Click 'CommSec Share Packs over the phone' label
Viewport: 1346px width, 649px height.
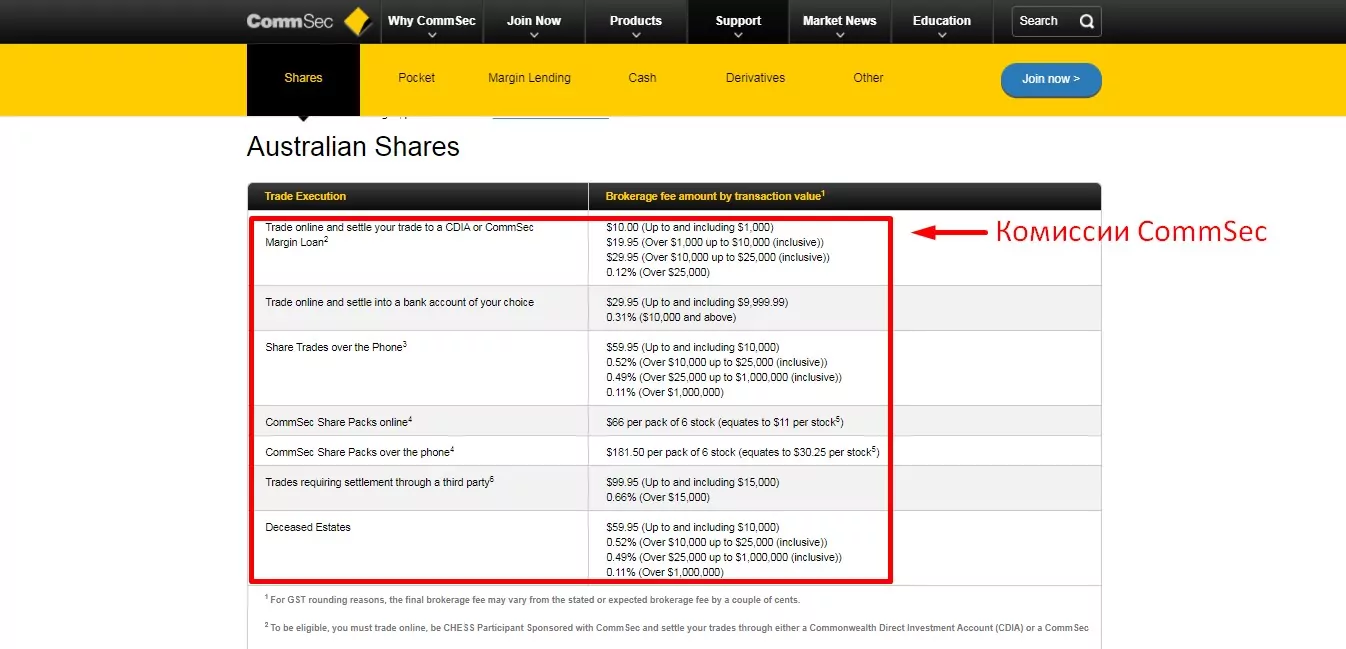[x=359, y=452]
